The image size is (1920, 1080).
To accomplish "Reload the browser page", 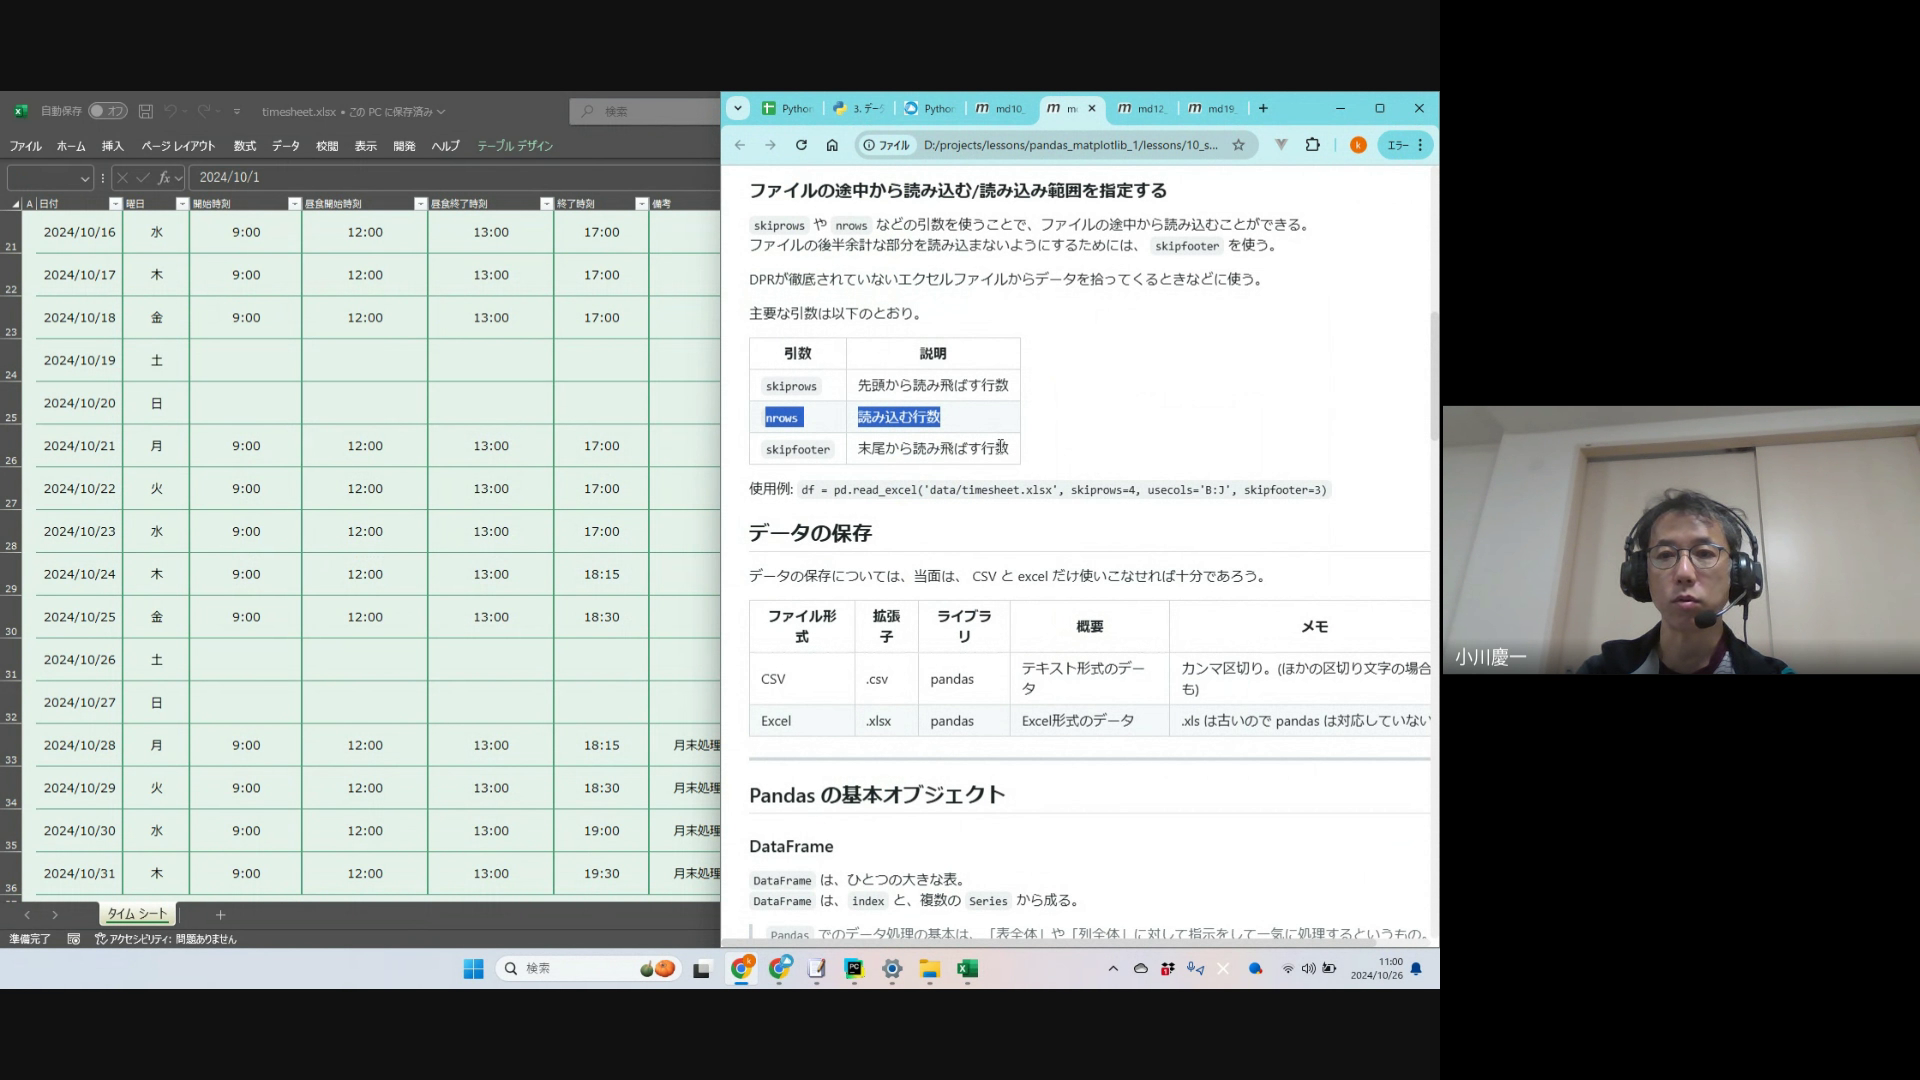I will click(x=801, y=145).
